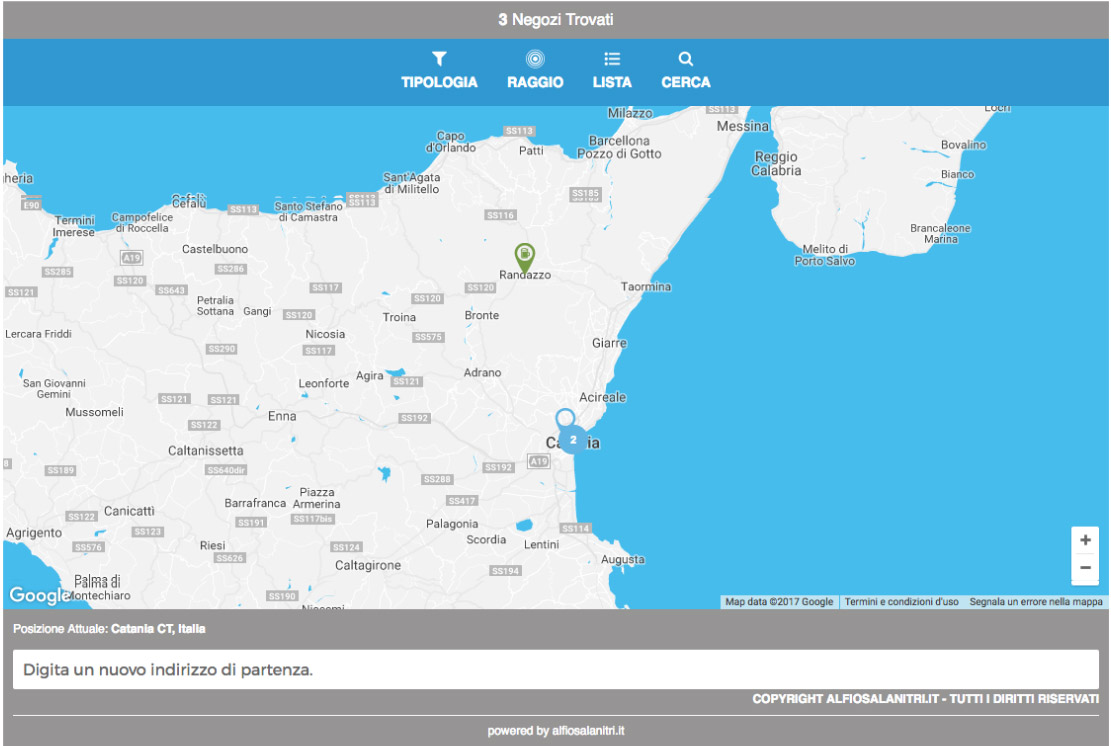Image resolution: width=1111 pixels, height=746 pixels.
Task: Click the Patti map label
Action: (531, 150)
